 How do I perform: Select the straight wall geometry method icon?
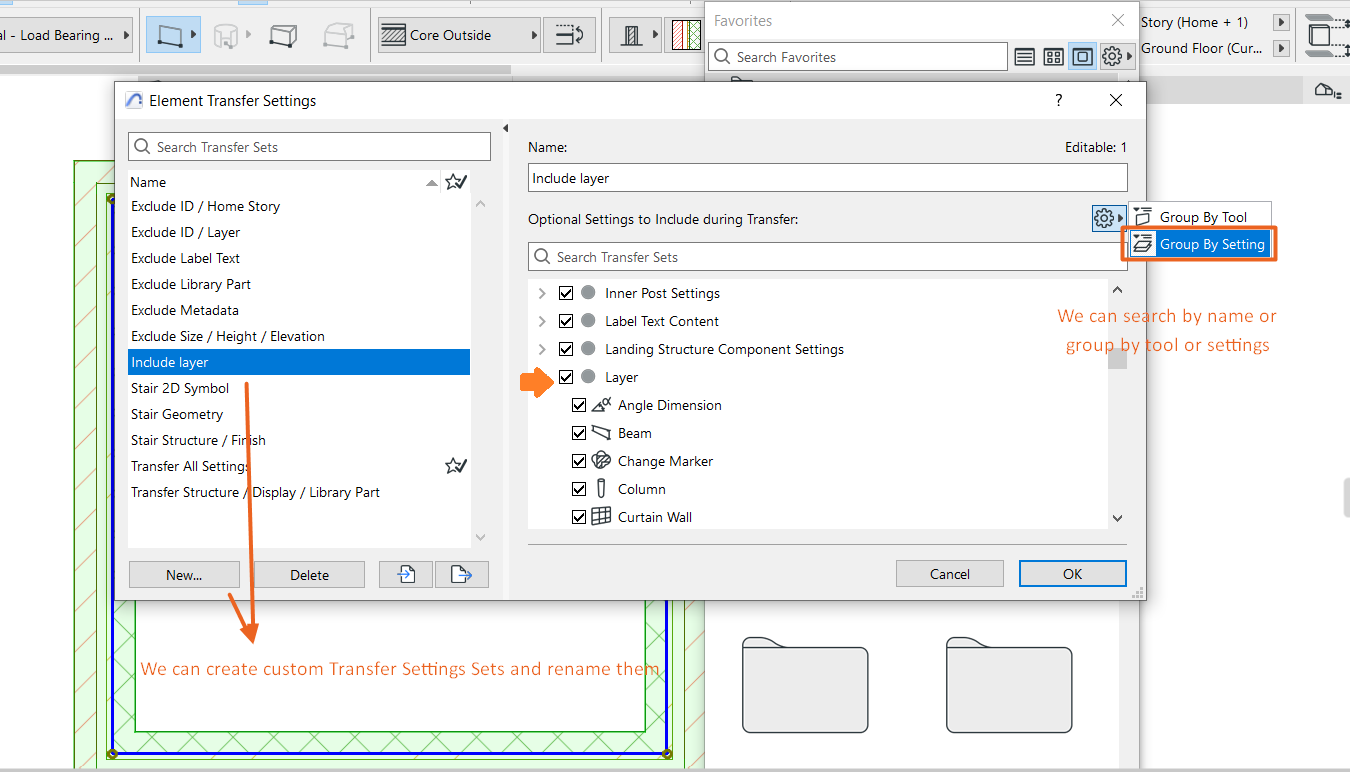pos(170,36)
